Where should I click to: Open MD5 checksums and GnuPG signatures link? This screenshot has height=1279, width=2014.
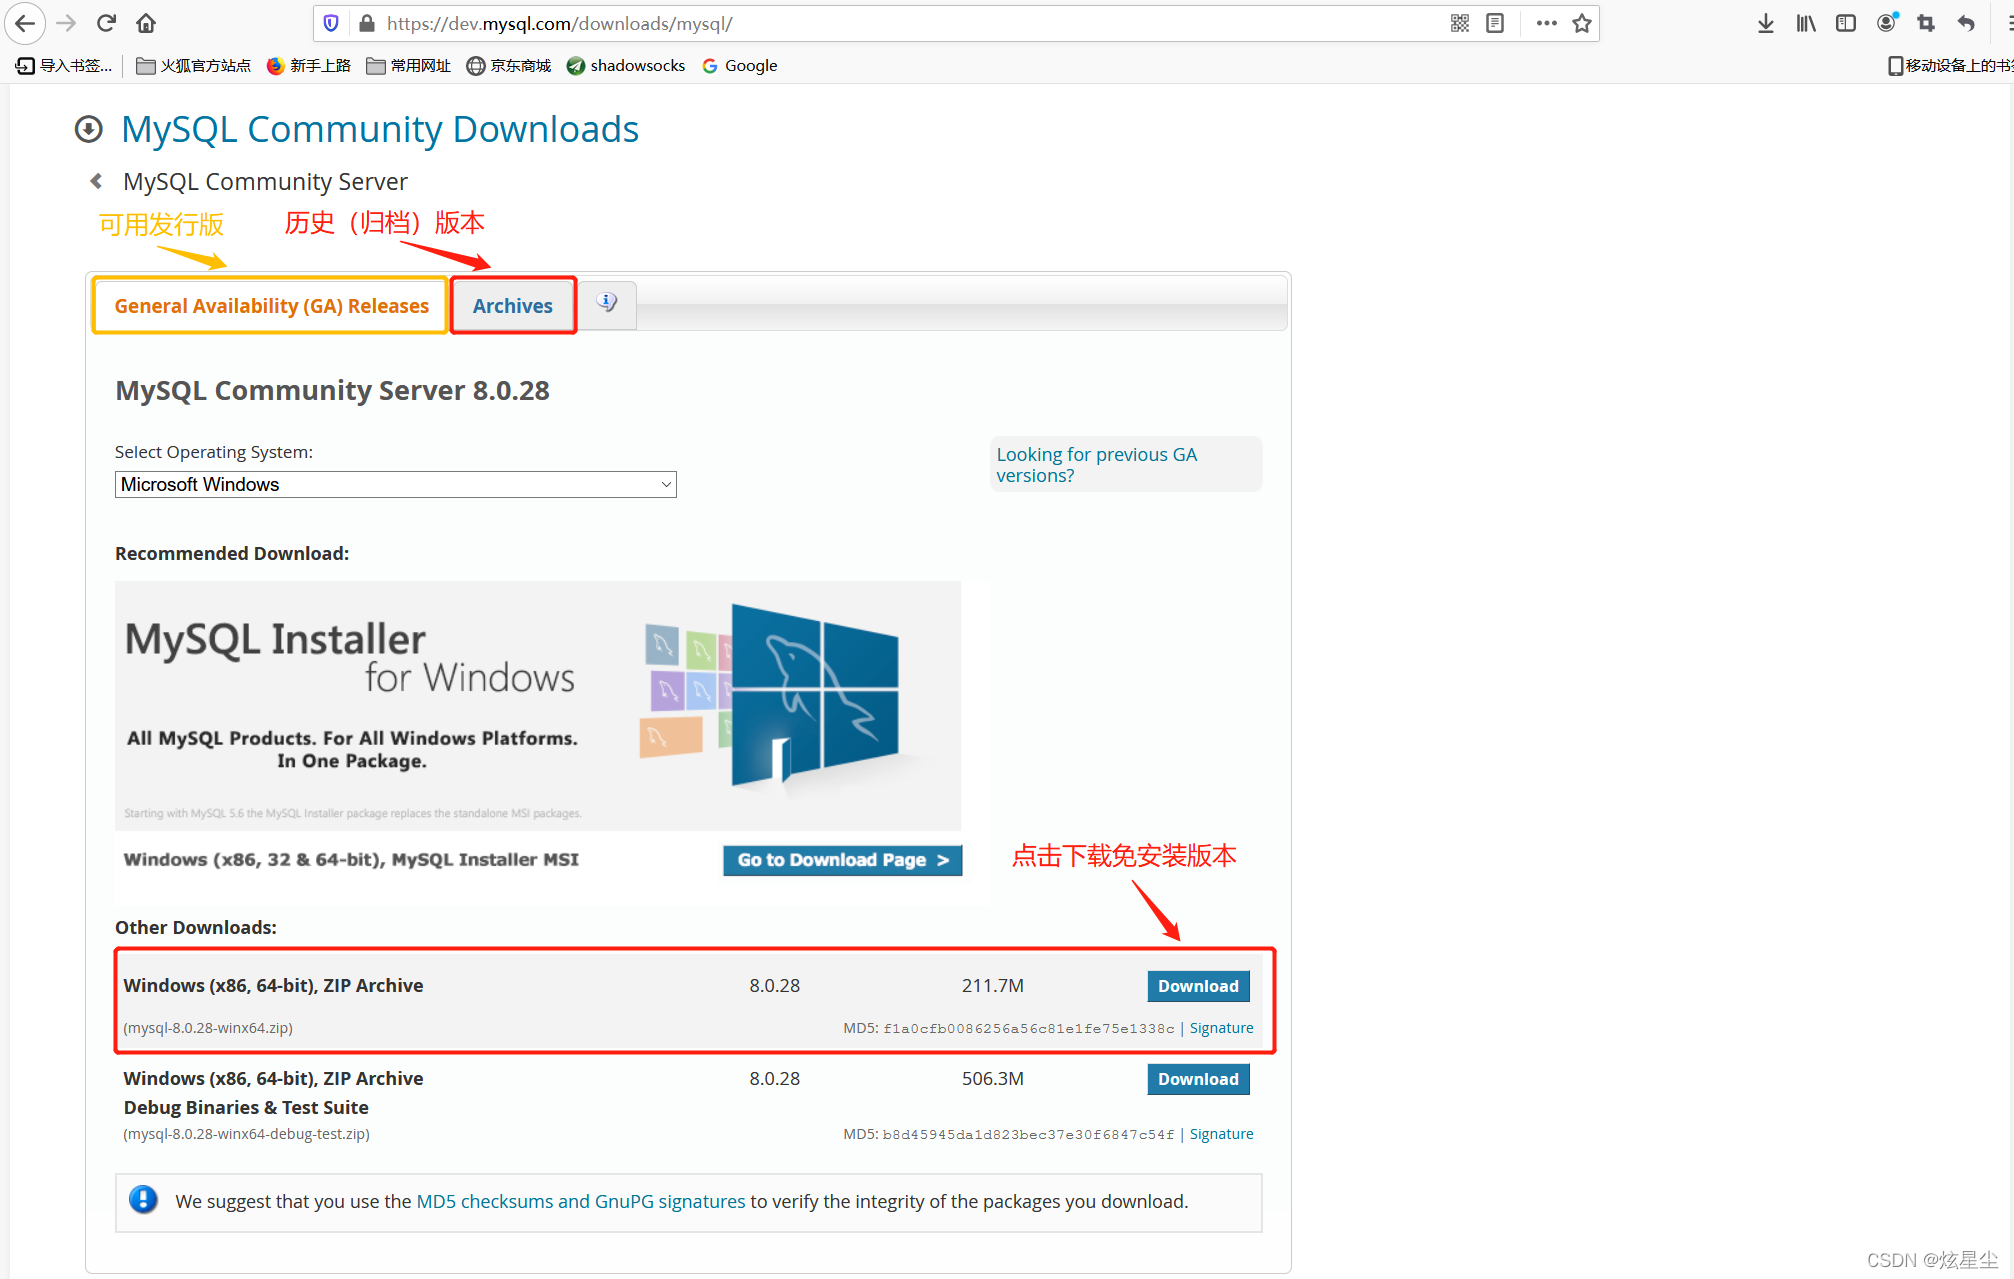[580, 1201]
